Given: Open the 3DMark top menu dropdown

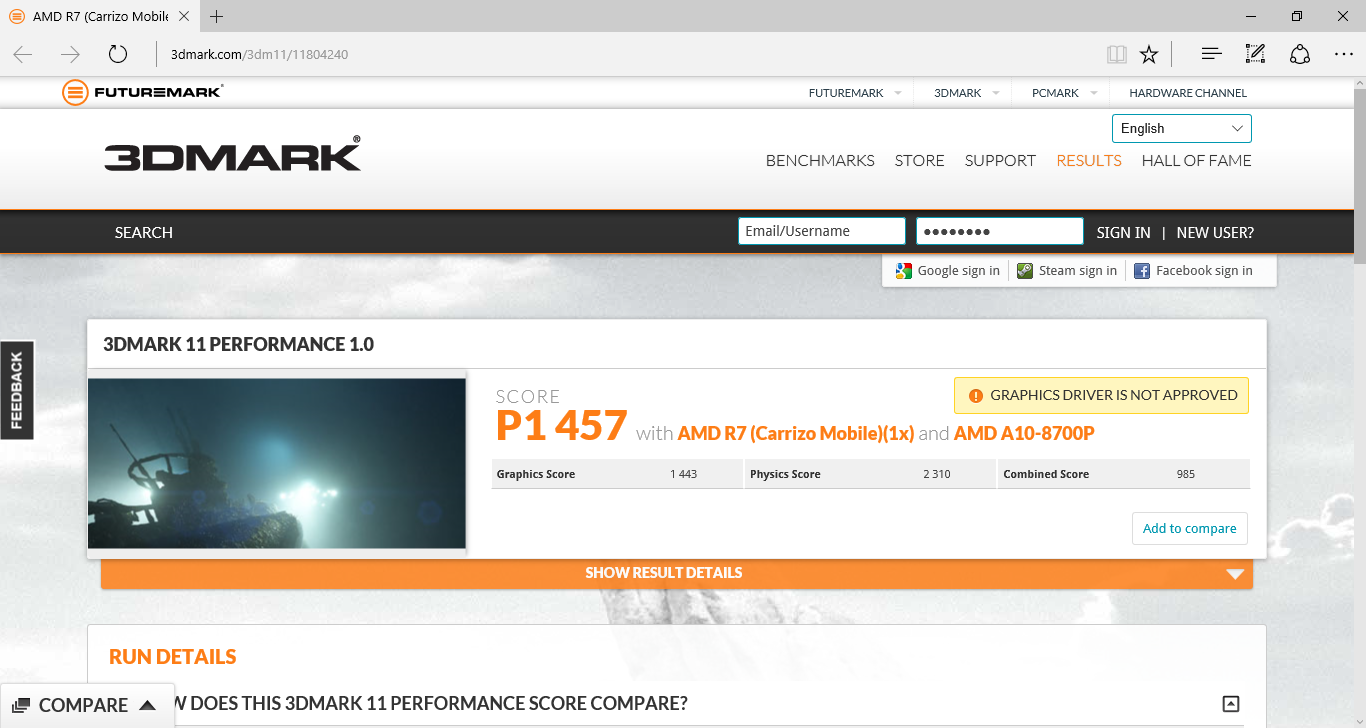Looking at the screenshot, I should pos(996,93).
